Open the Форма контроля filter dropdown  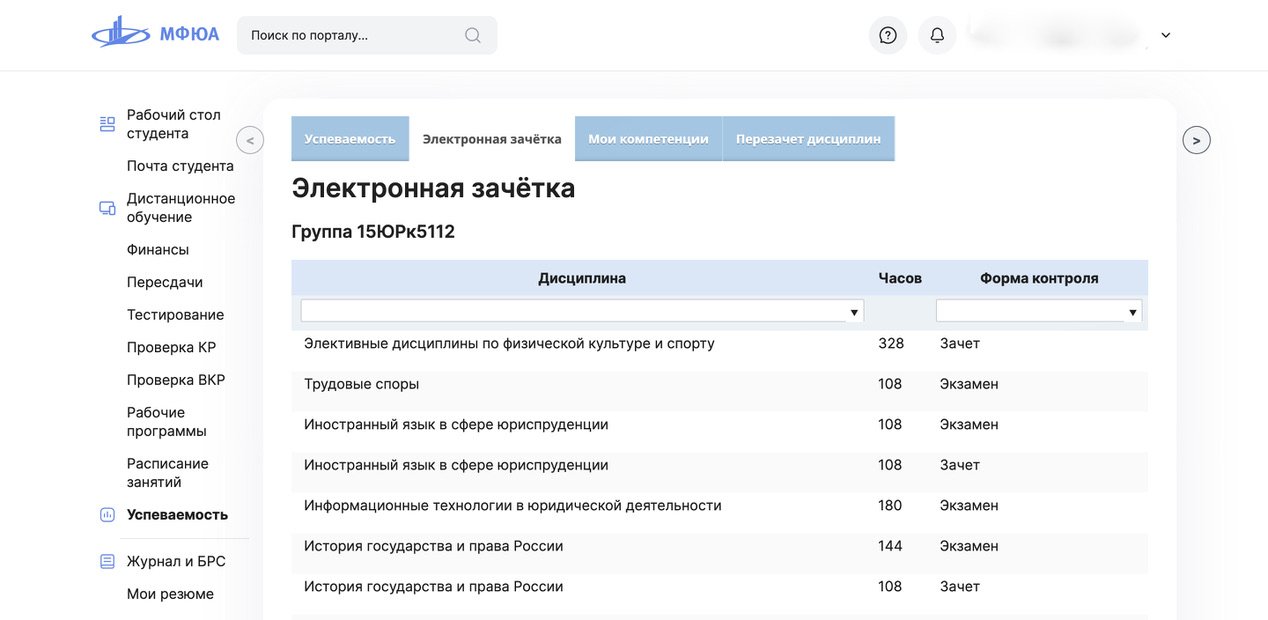pyautogui.click(x=1038, y=312)
